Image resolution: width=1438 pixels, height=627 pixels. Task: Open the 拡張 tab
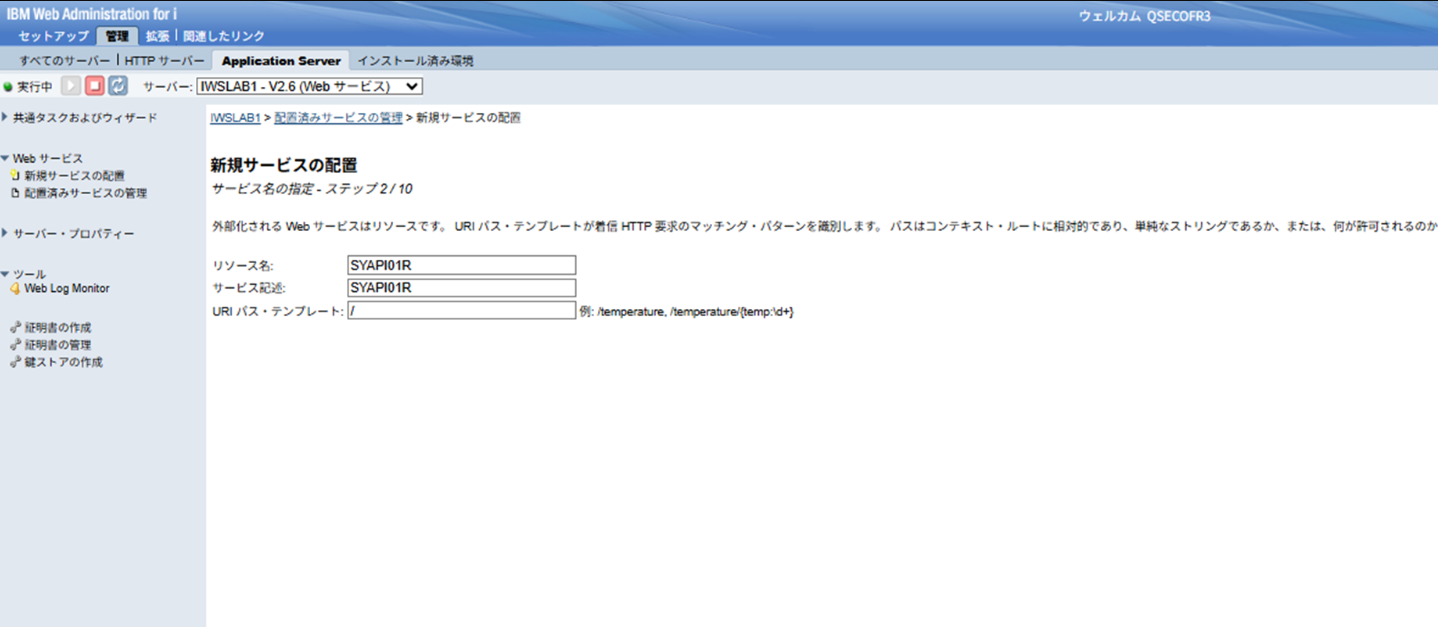(157, 36)
